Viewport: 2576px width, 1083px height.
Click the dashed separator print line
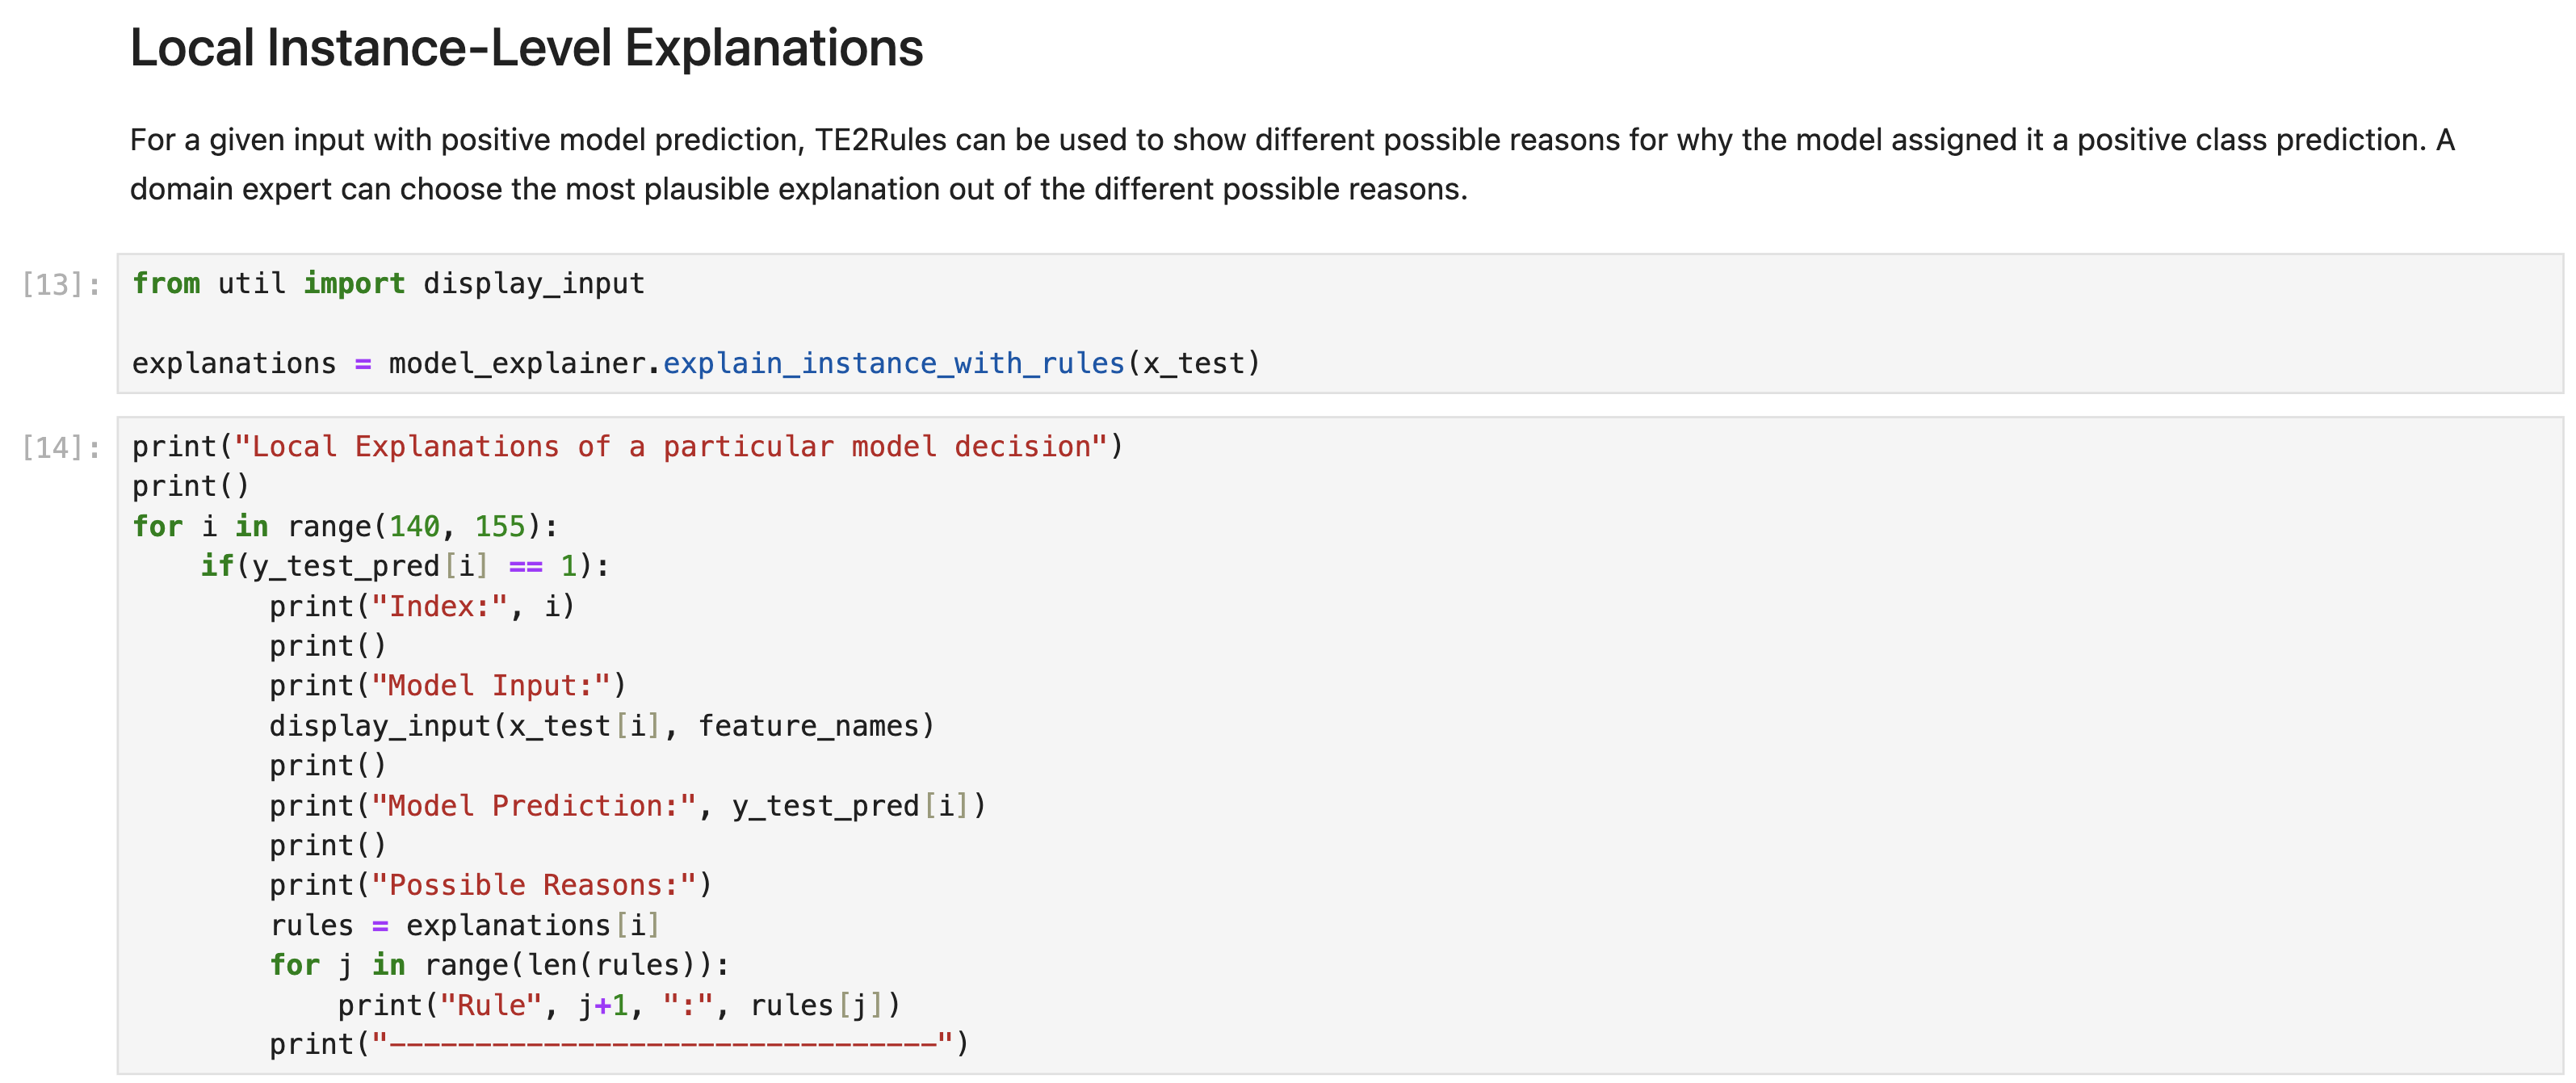pos(618,1045)
